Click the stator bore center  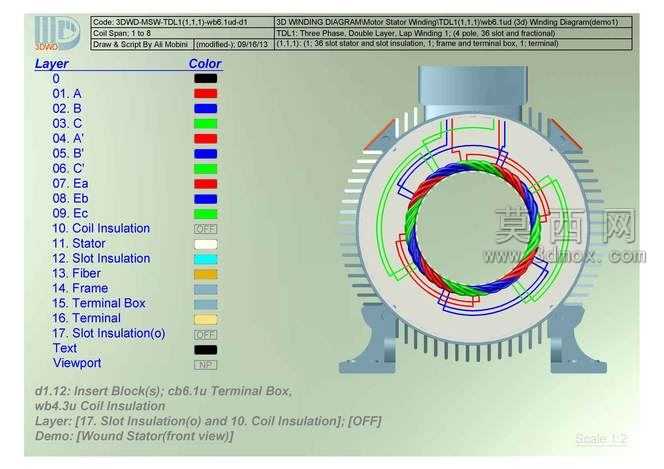point(473,227)
